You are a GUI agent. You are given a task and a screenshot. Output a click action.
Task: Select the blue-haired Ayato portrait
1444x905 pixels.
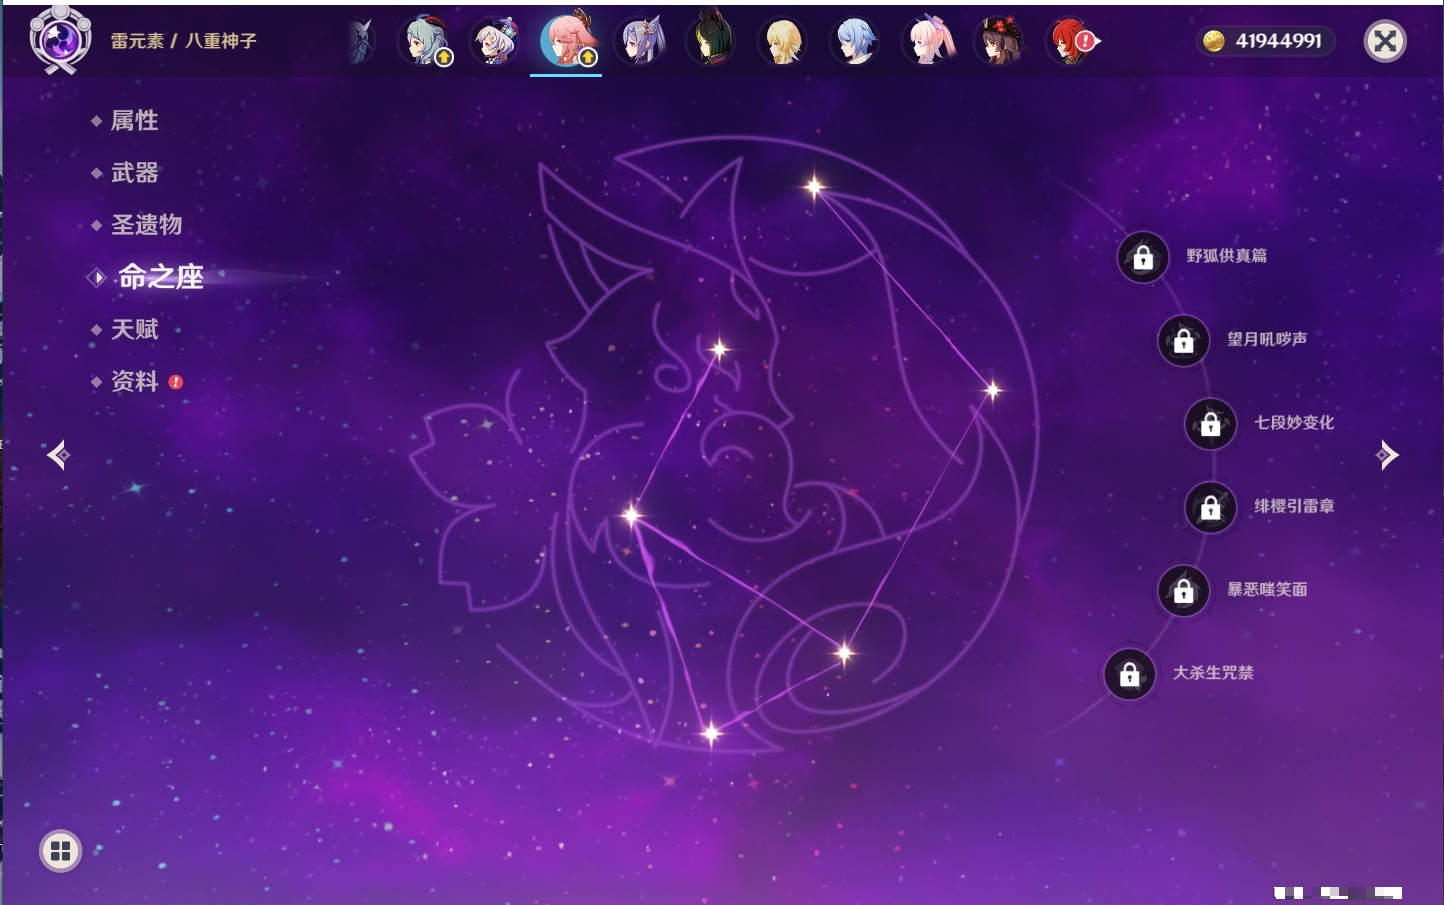click(x=856, y=41)
